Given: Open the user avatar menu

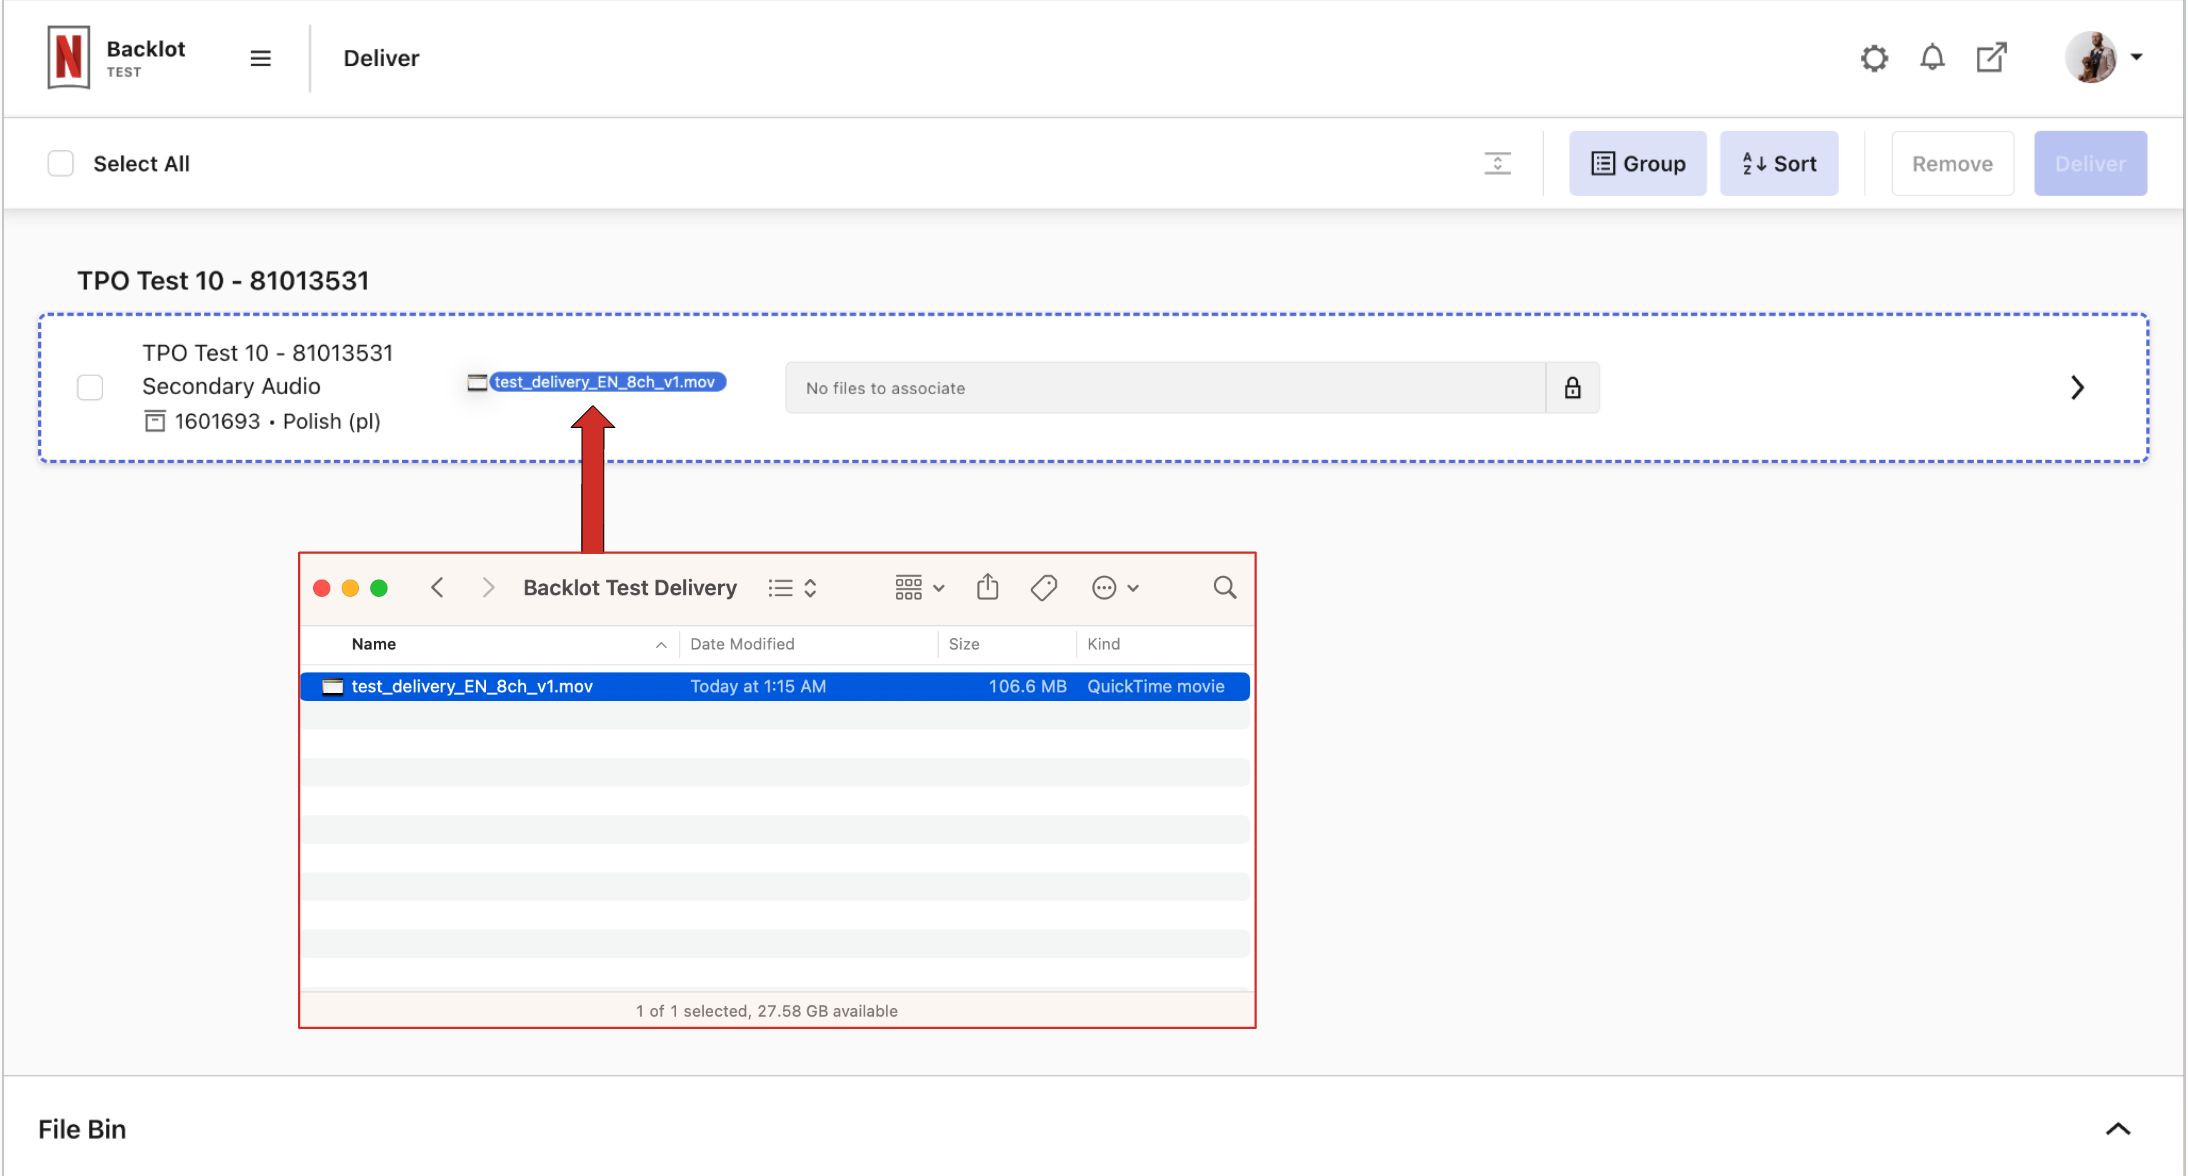Looking at the screenshot, I should (2103, 58).
